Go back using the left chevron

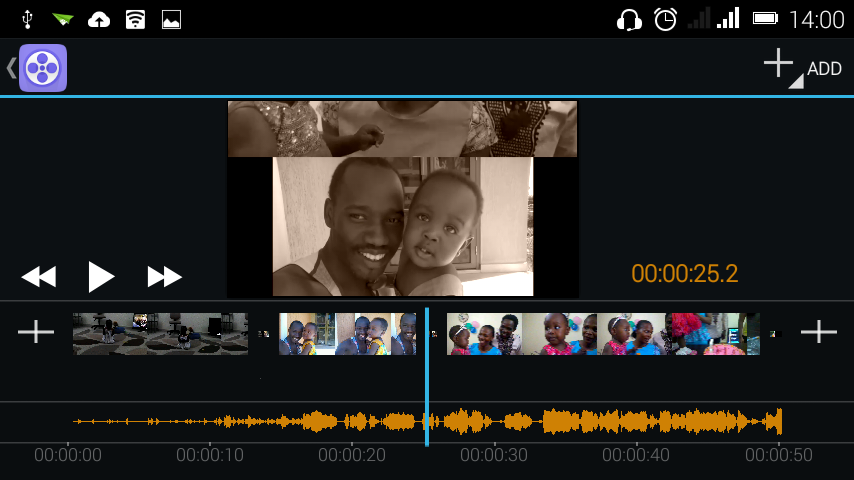[x=11, y=68]
